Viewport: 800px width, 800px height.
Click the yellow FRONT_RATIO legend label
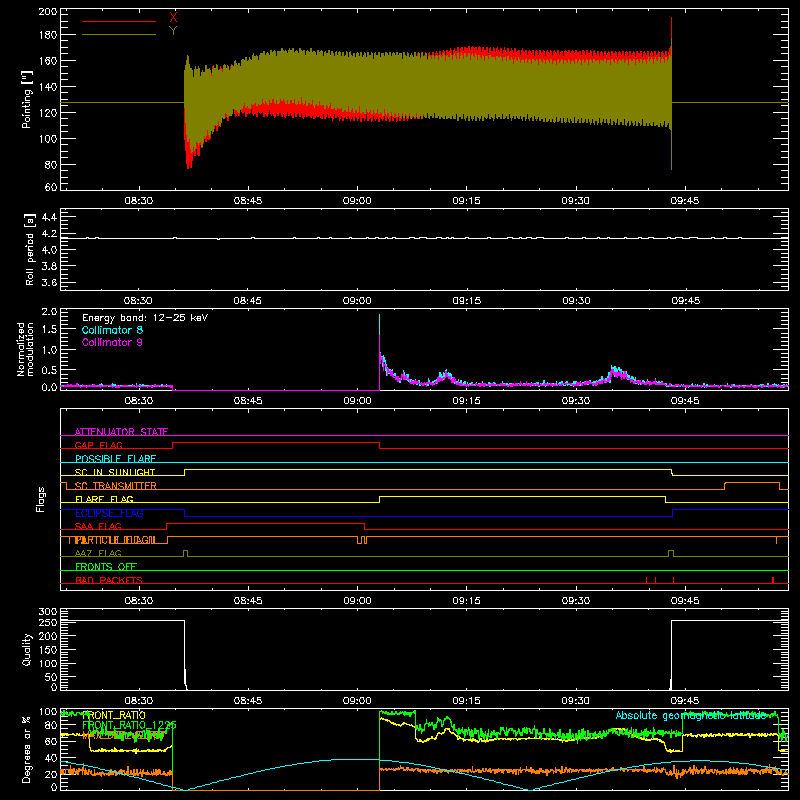114,715
